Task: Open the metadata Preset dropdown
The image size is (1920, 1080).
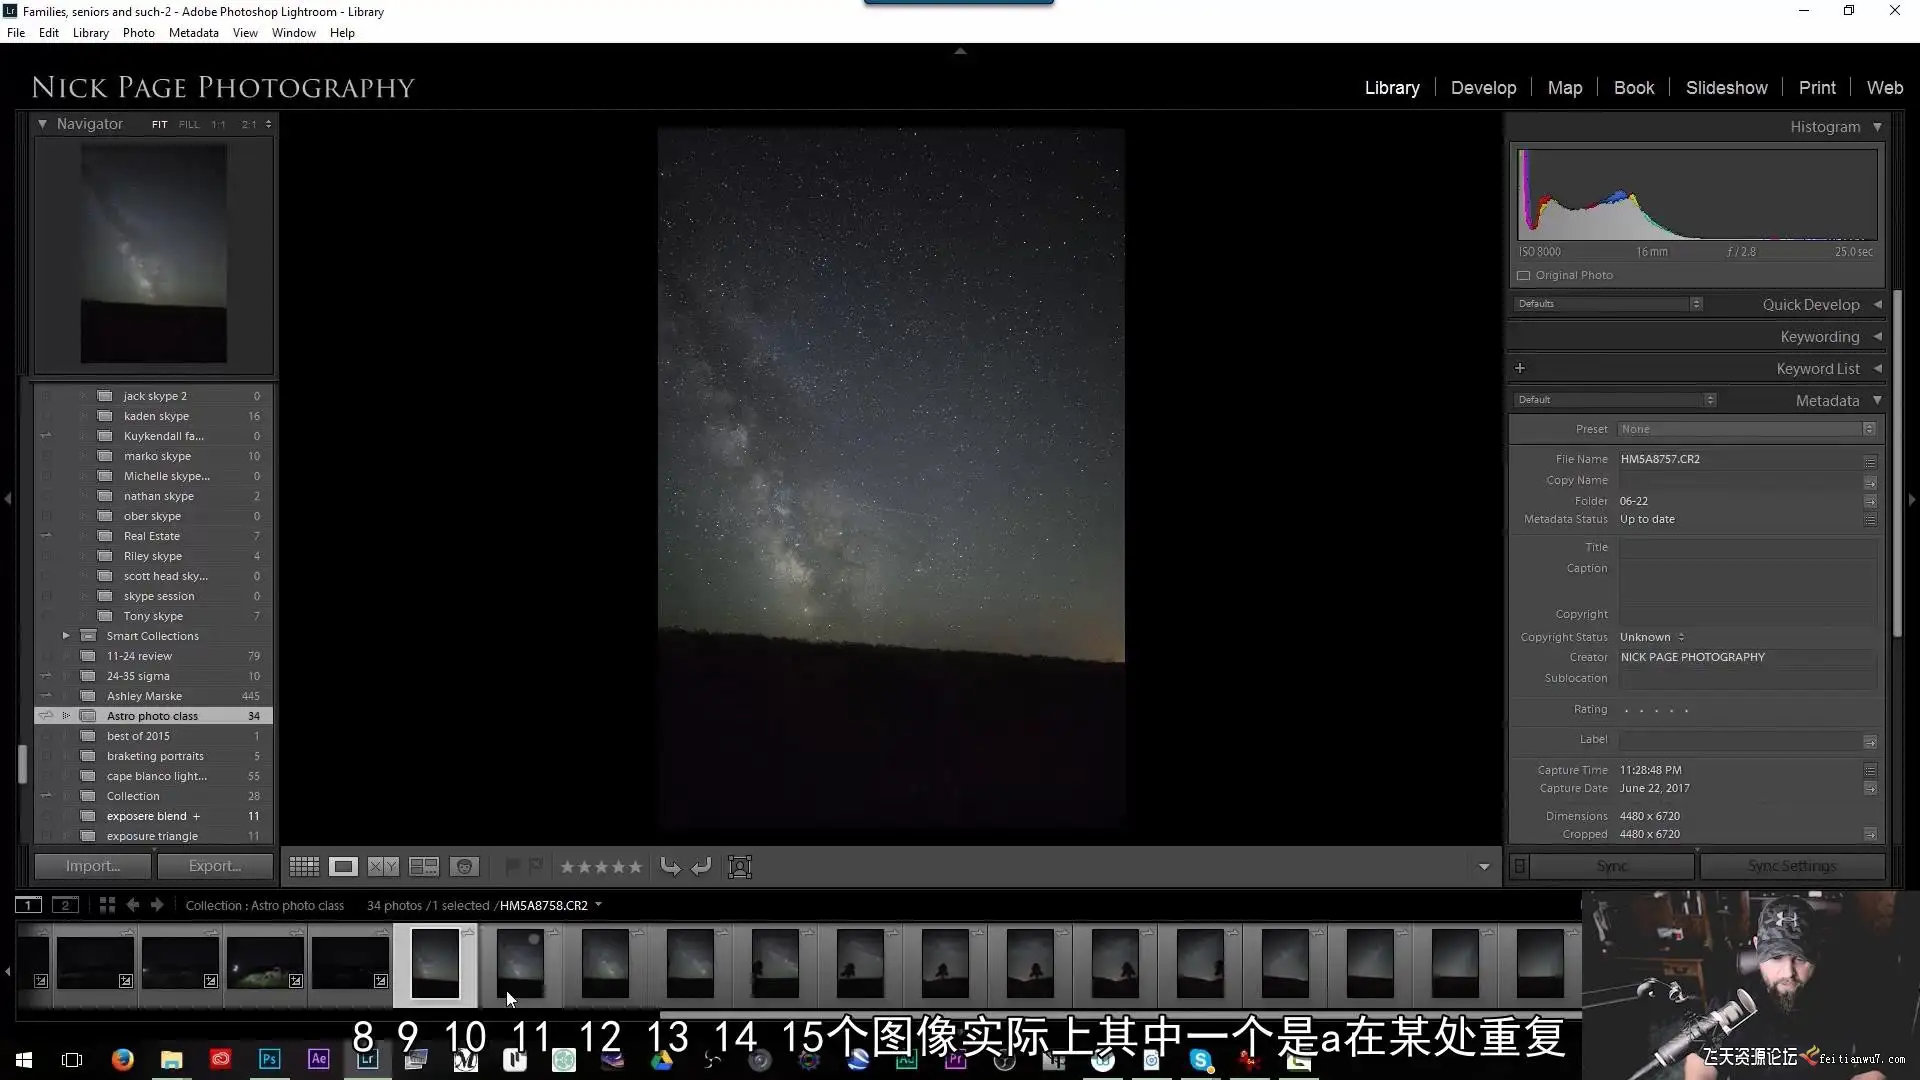Action: pos(1745,429)
